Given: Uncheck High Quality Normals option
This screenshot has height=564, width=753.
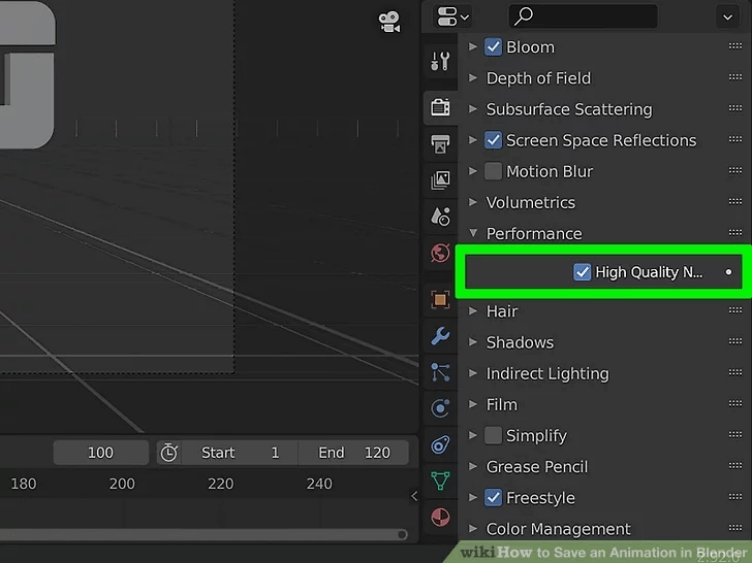Looking at the screenshot, I should [582, 272].
